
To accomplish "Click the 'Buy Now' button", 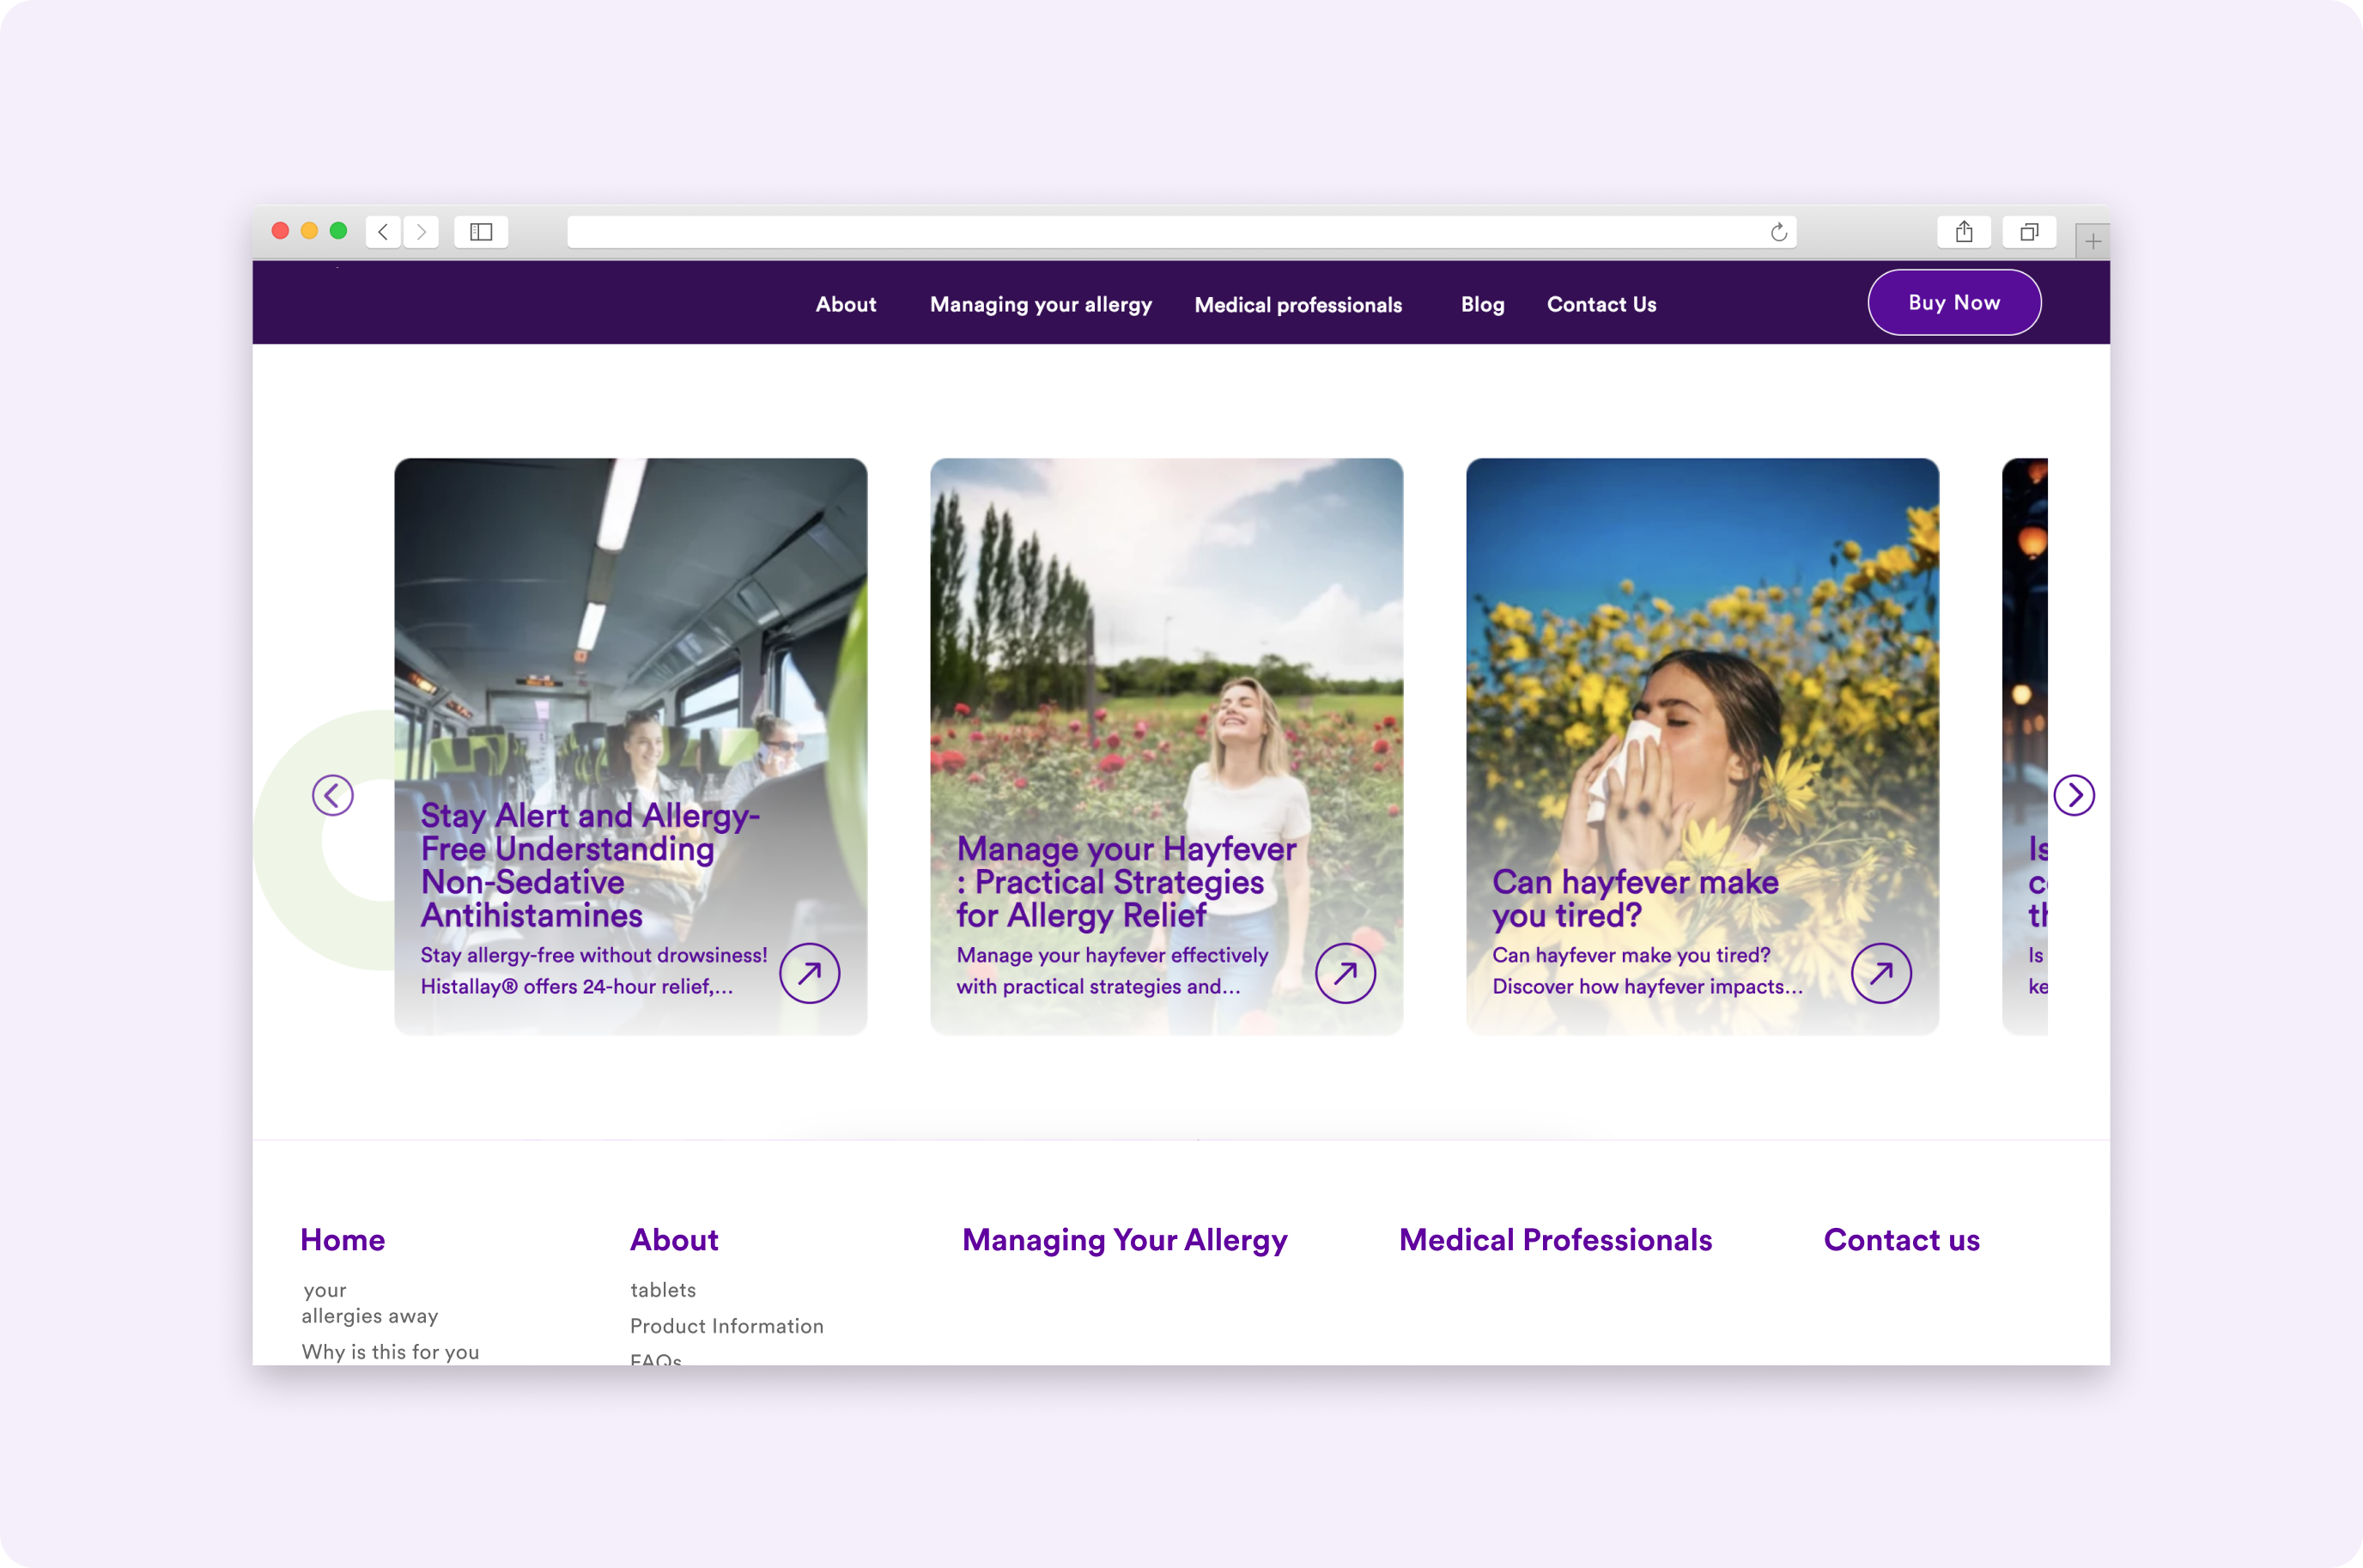I will click(x=1954, y=302).
